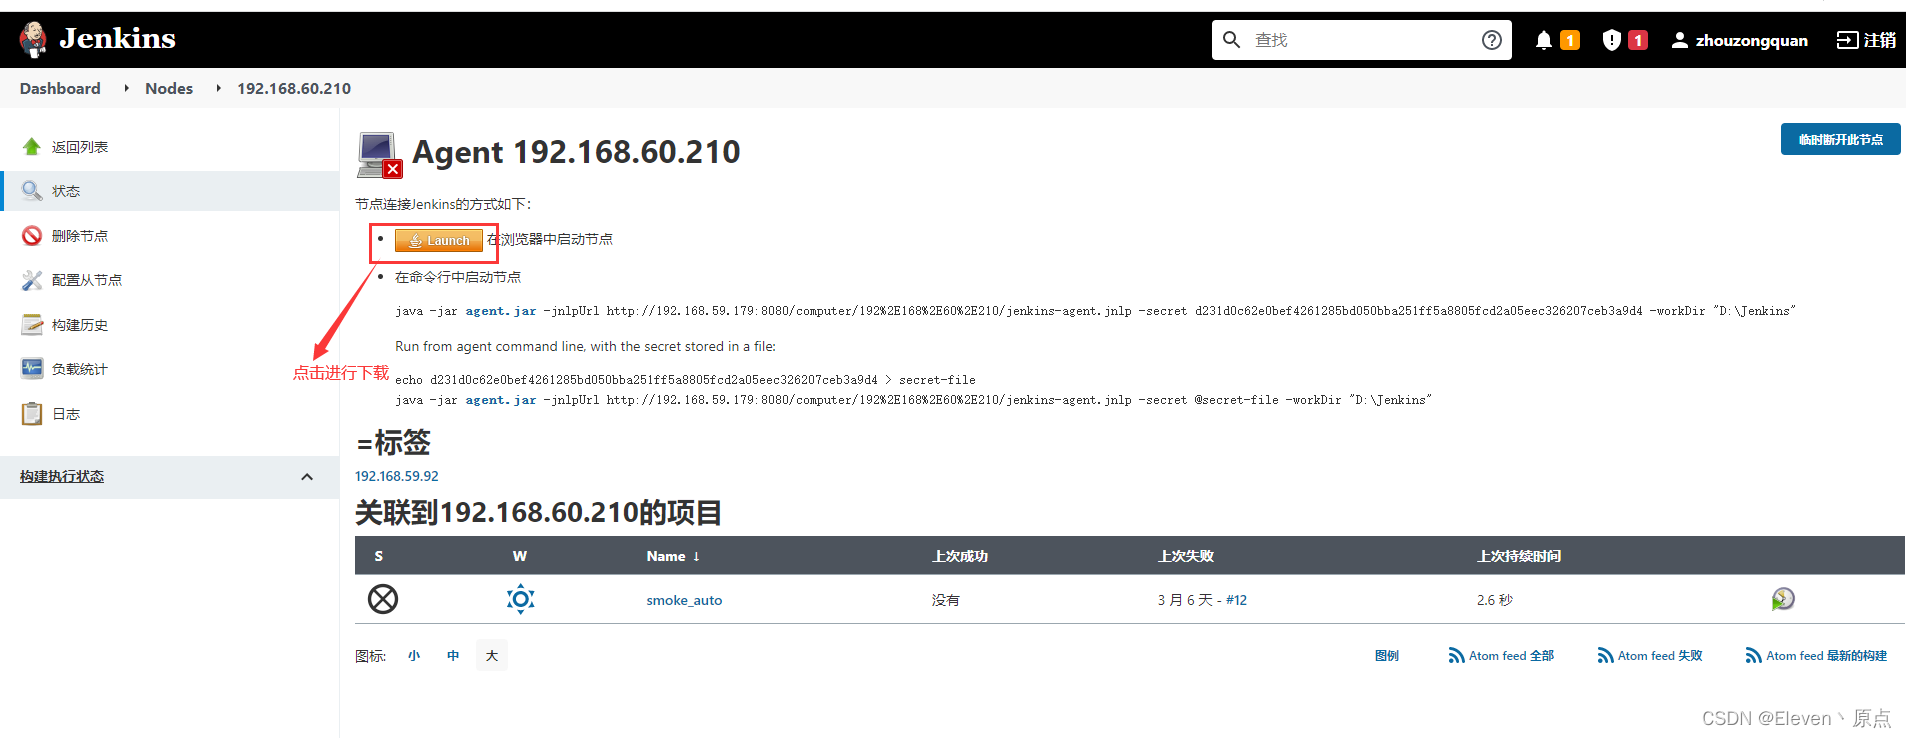Click the 注销 logout link
Image resolution: width=1906 pixels, height=738 pixels.
click(1866, 40)
